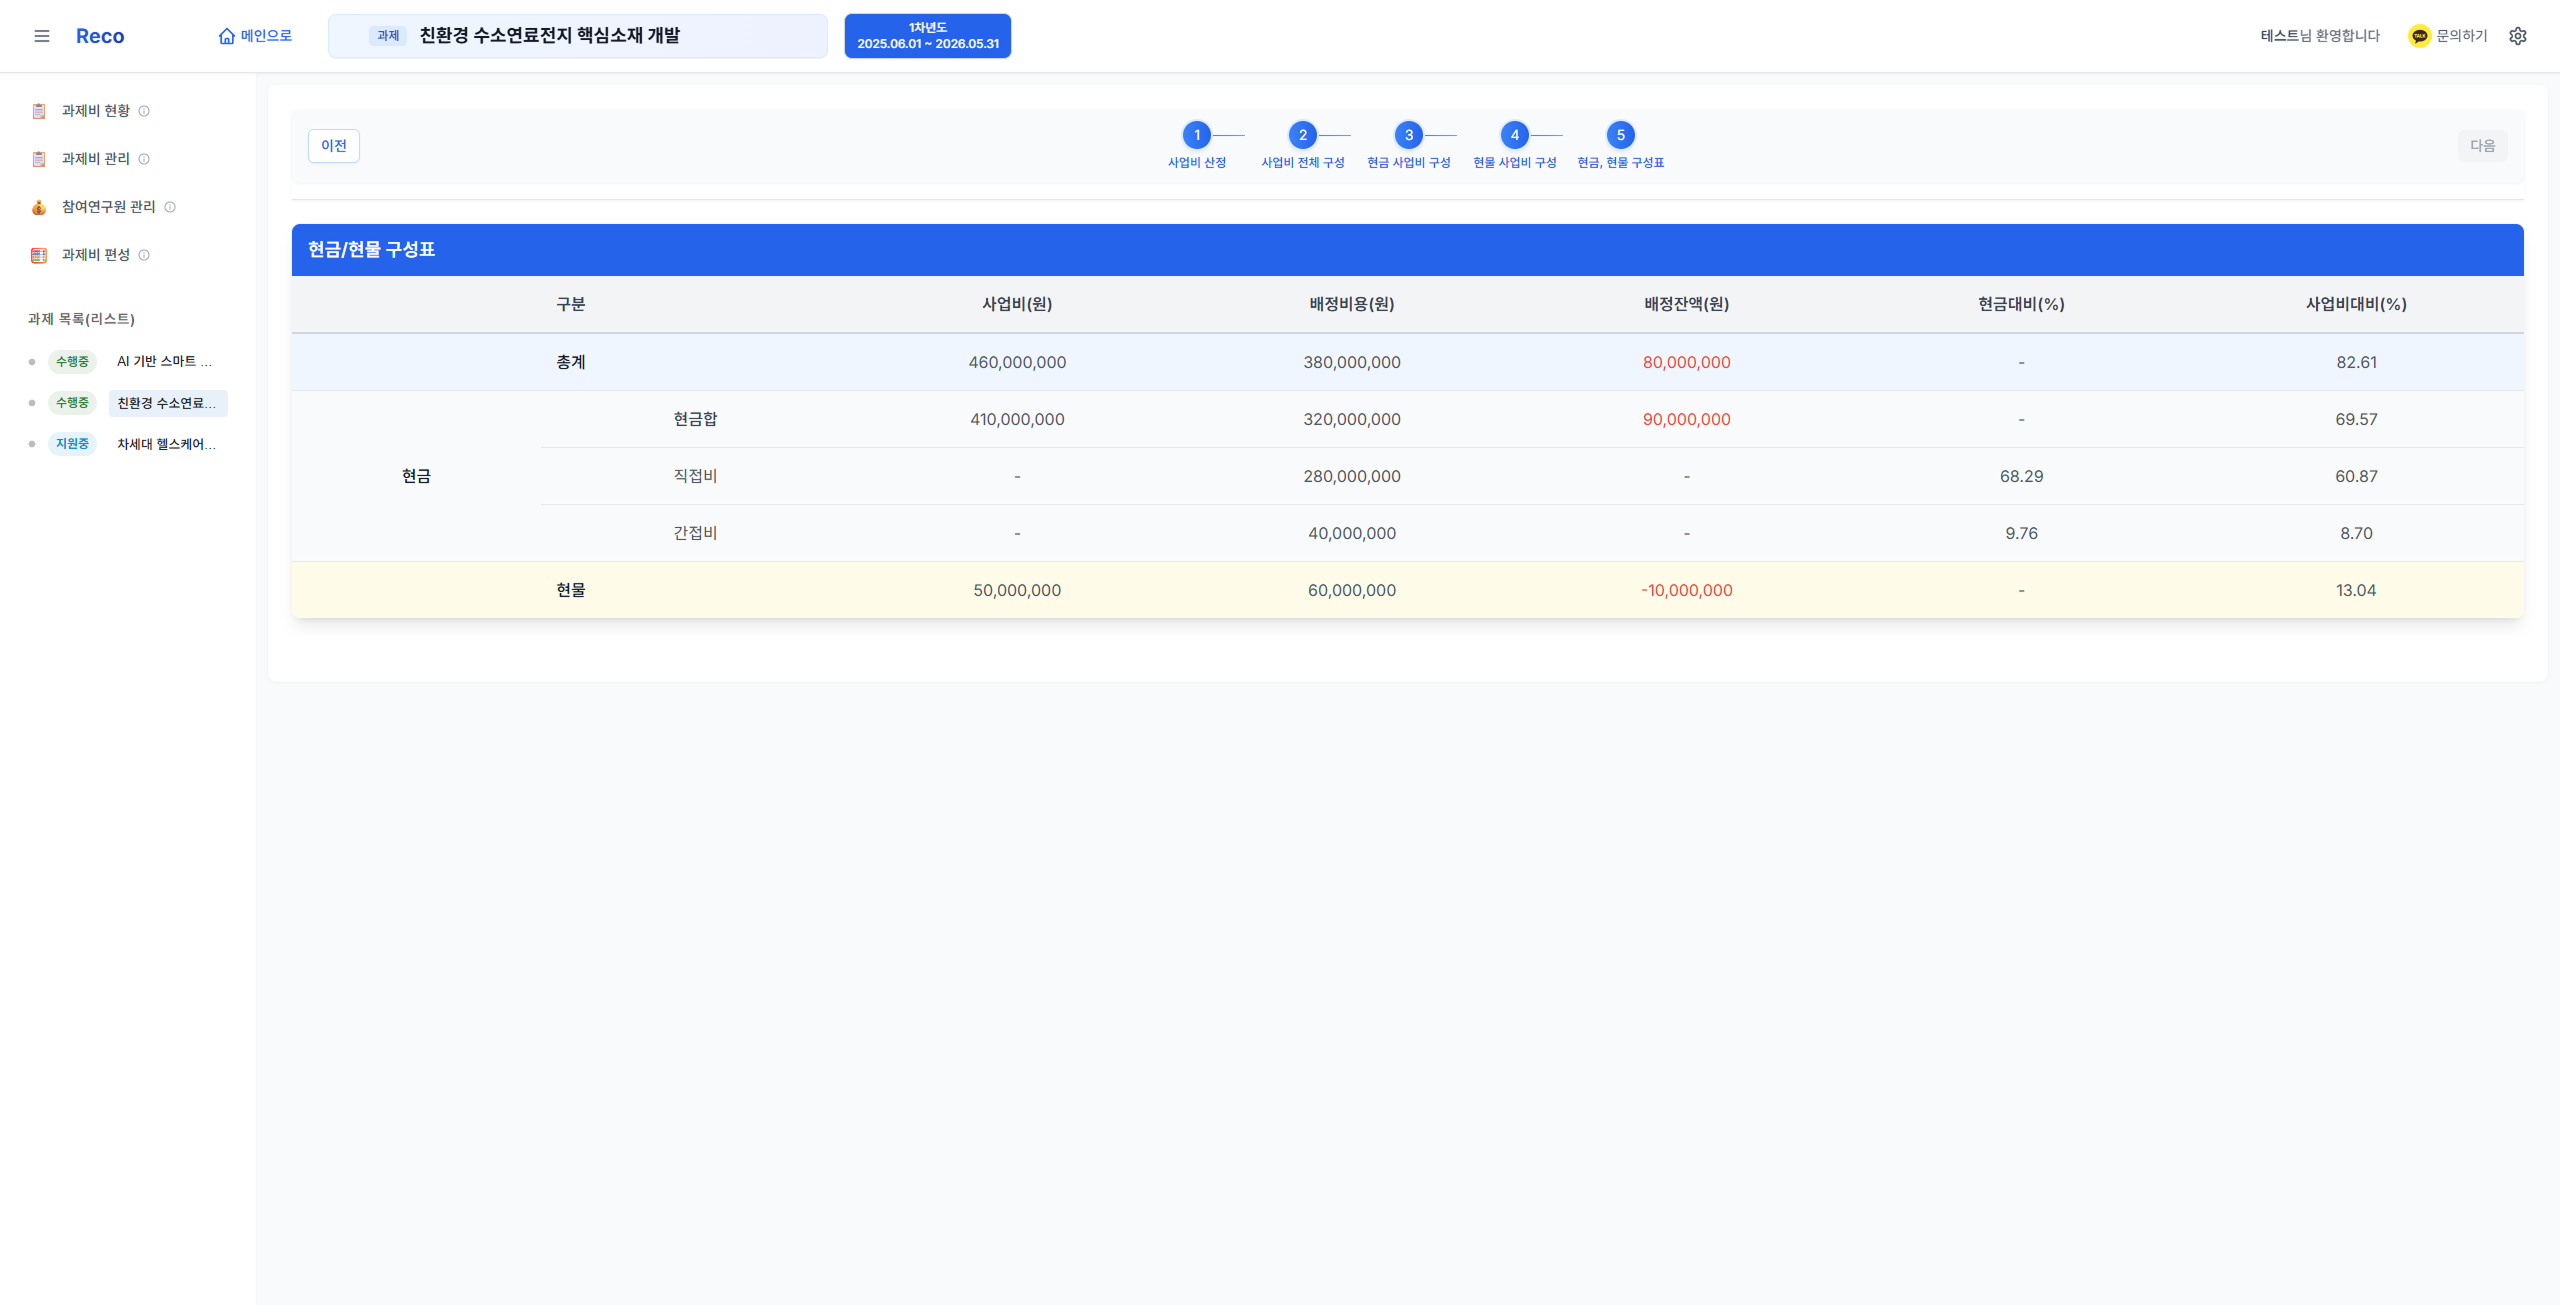Click the 과제 title field 친환경 수소연료전지
This screenshot has height=1305, width=2560.
578,36
